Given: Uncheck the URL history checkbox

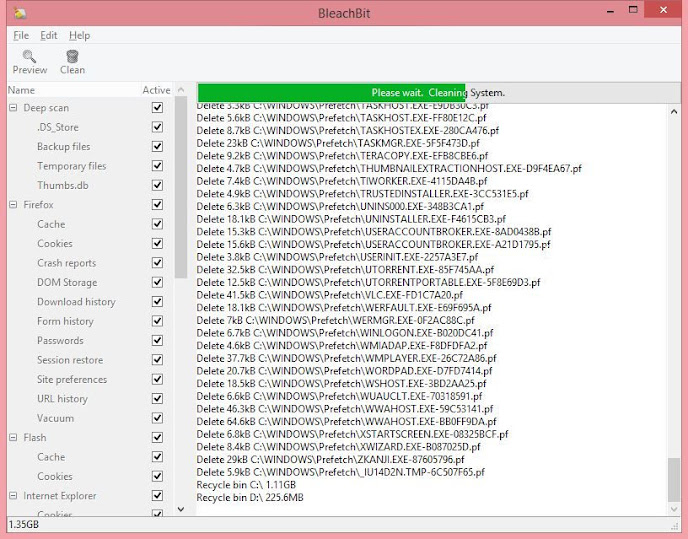Looking at the screenshot, I should click(157, 399).
